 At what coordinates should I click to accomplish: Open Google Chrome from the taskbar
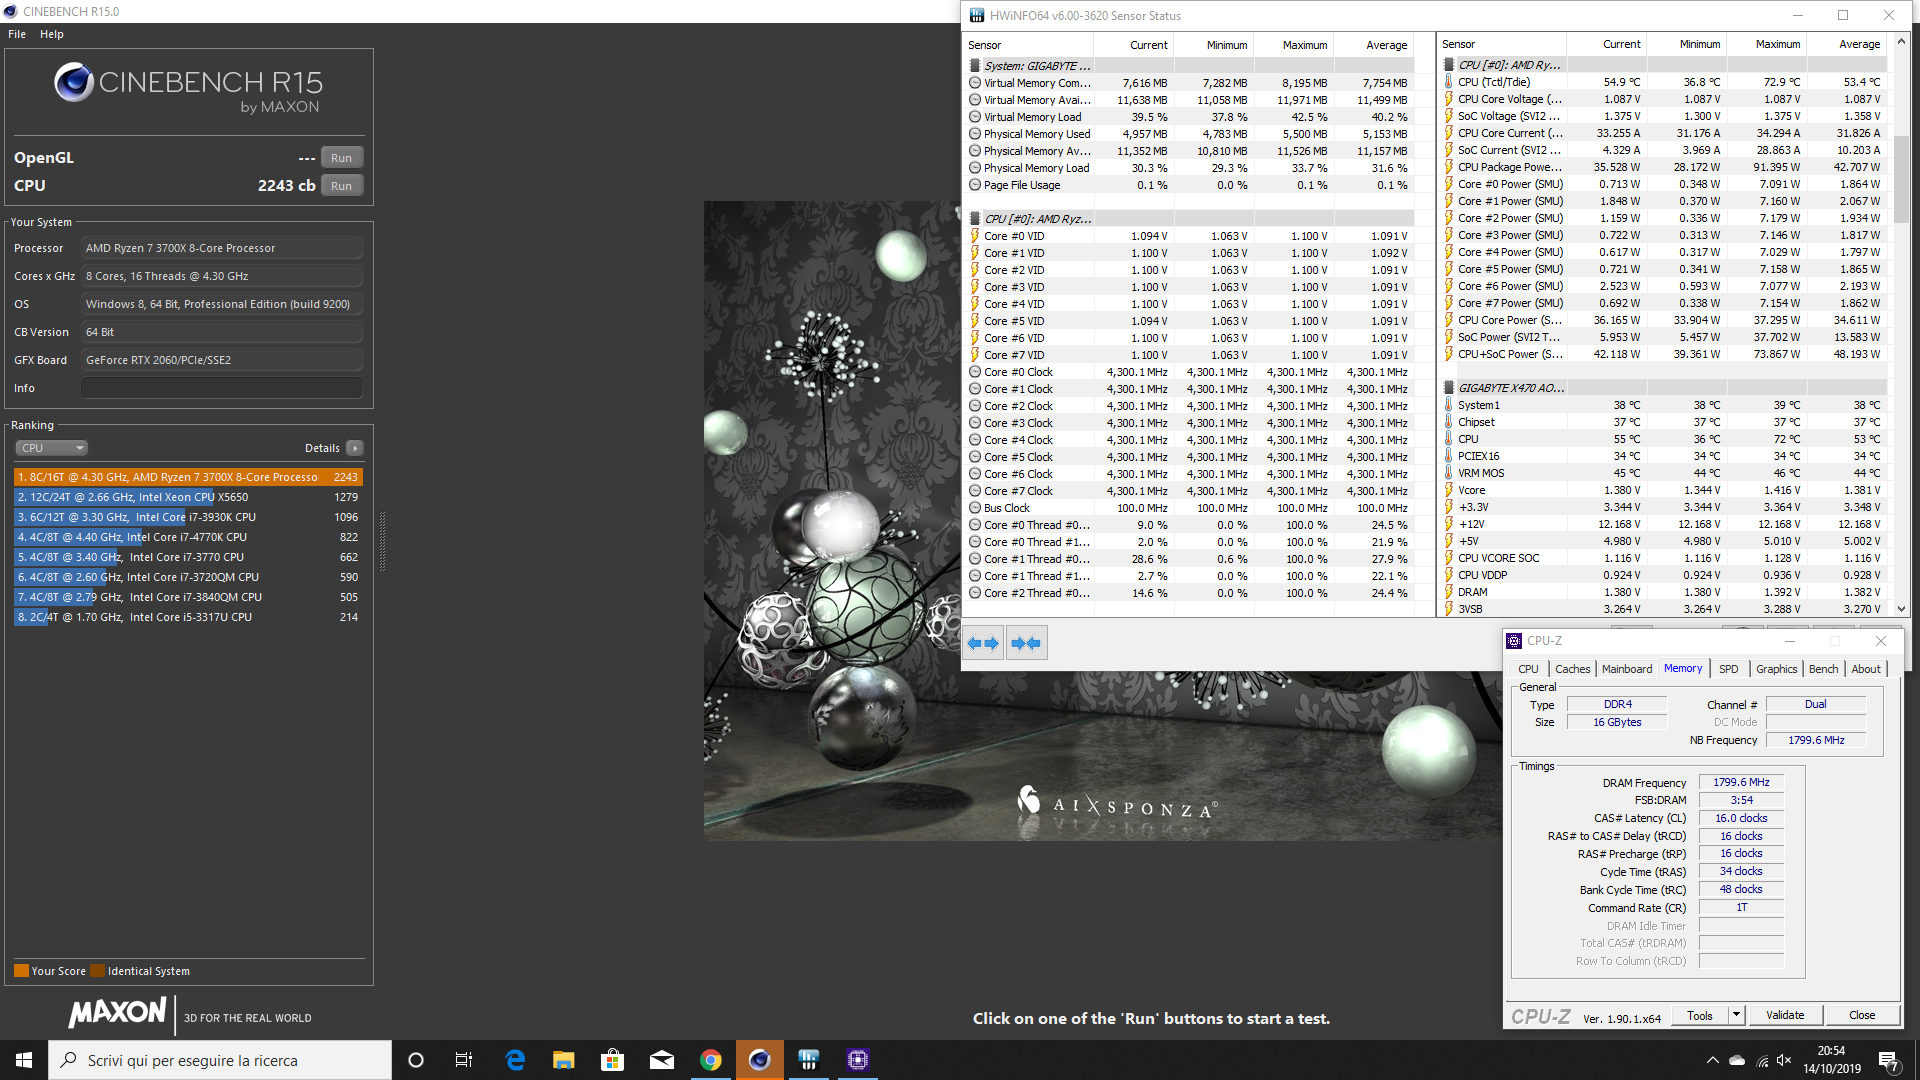[x=710, y=1060]
